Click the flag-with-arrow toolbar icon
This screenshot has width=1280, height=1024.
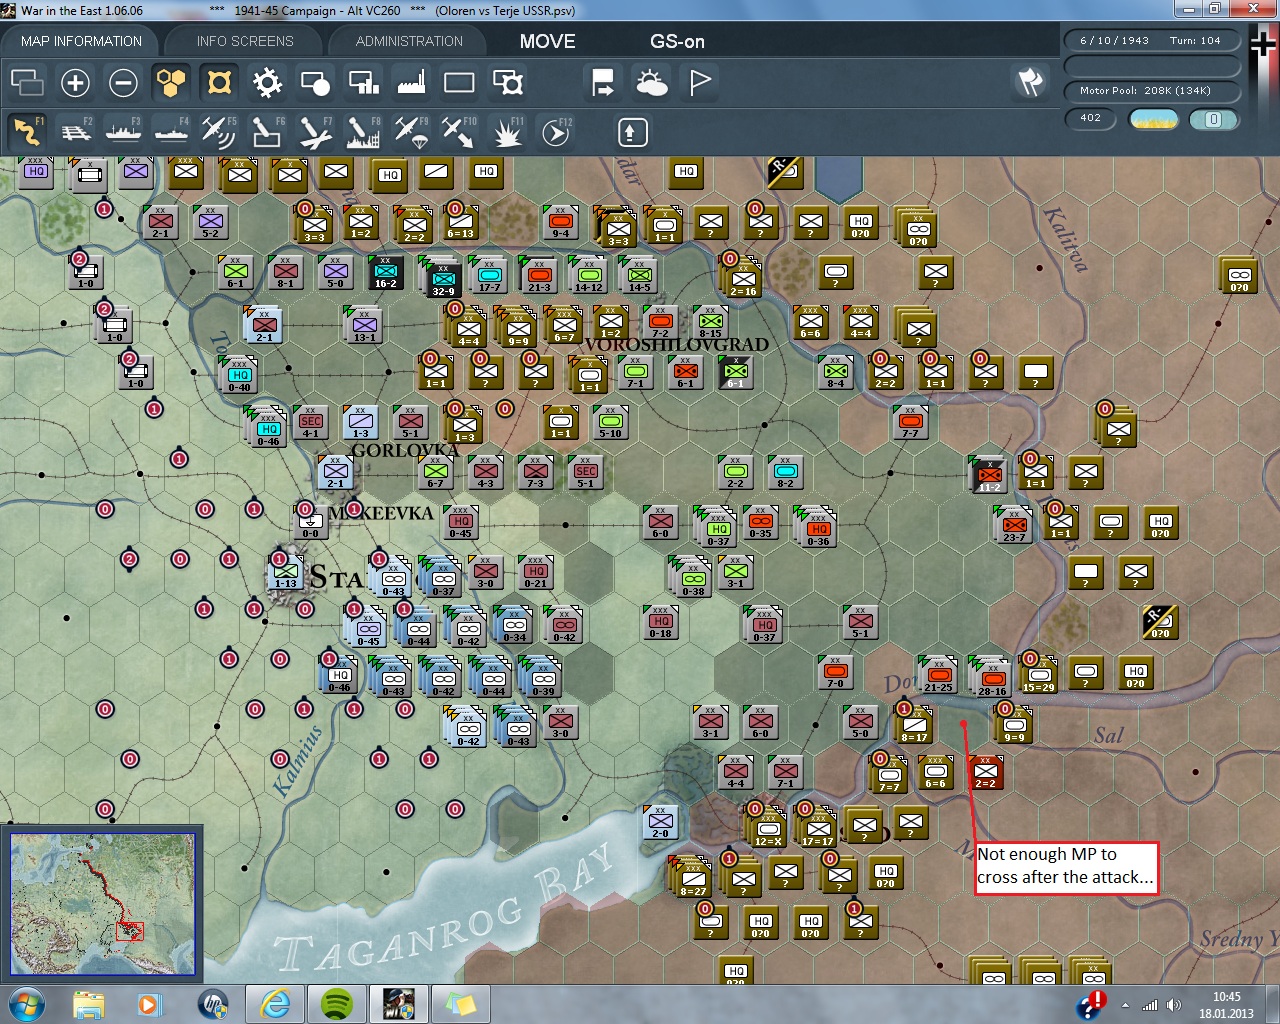(x=603, y=82)
